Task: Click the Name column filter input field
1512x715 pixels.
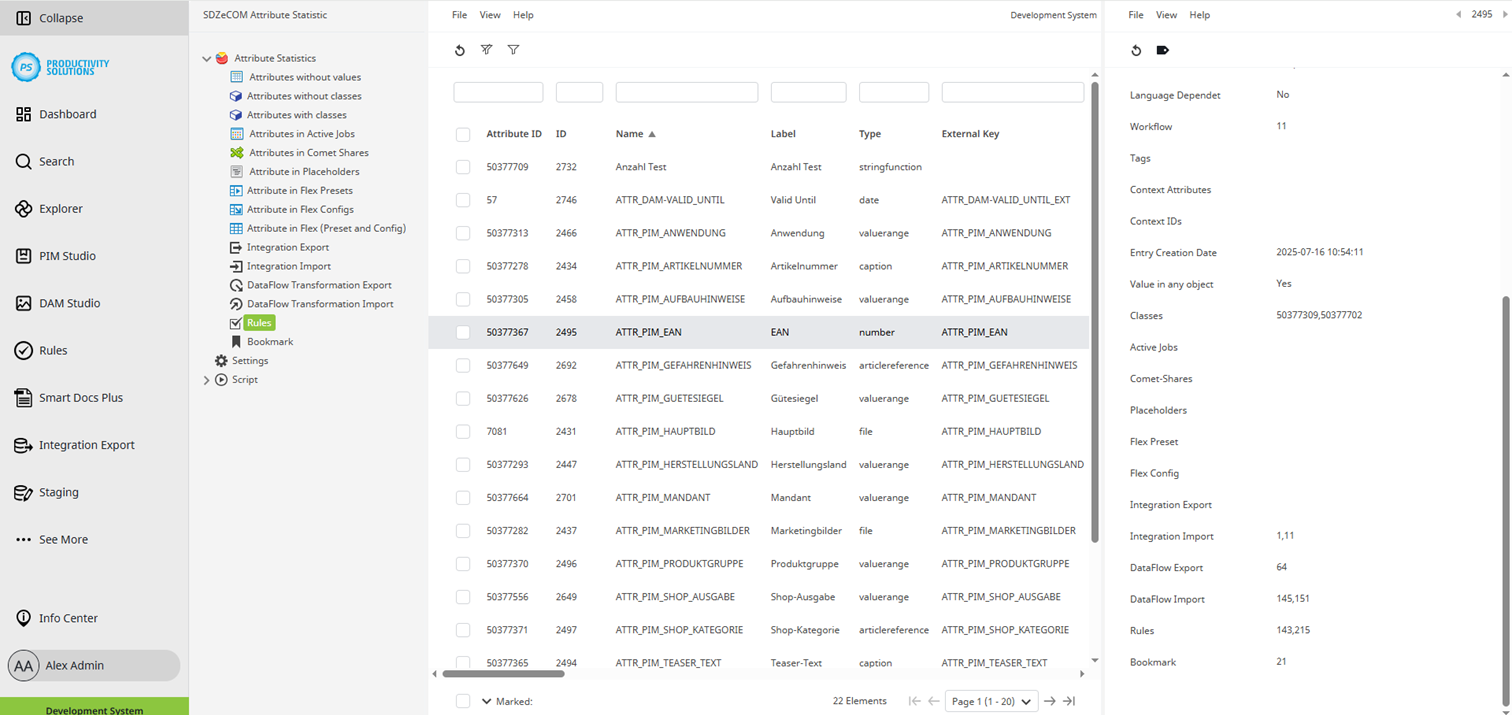Action: point(686,91)
